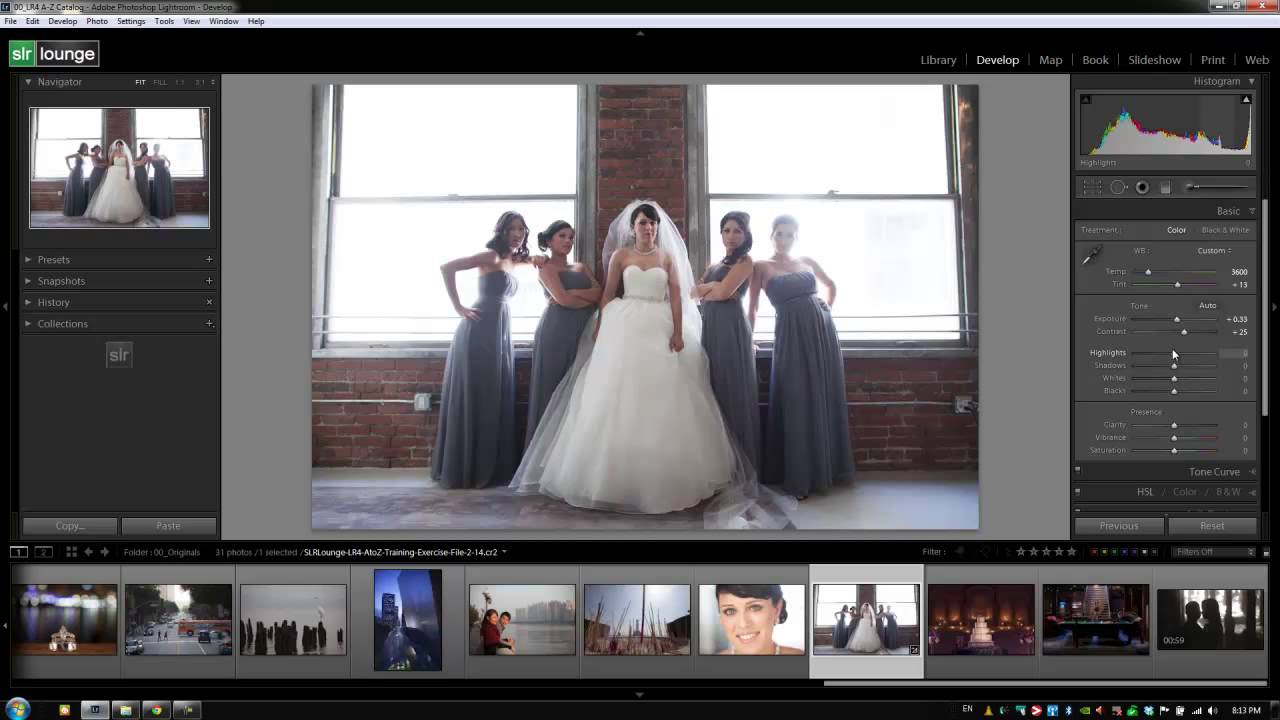Open the Filters Off dropdown

pos(1214,552)
